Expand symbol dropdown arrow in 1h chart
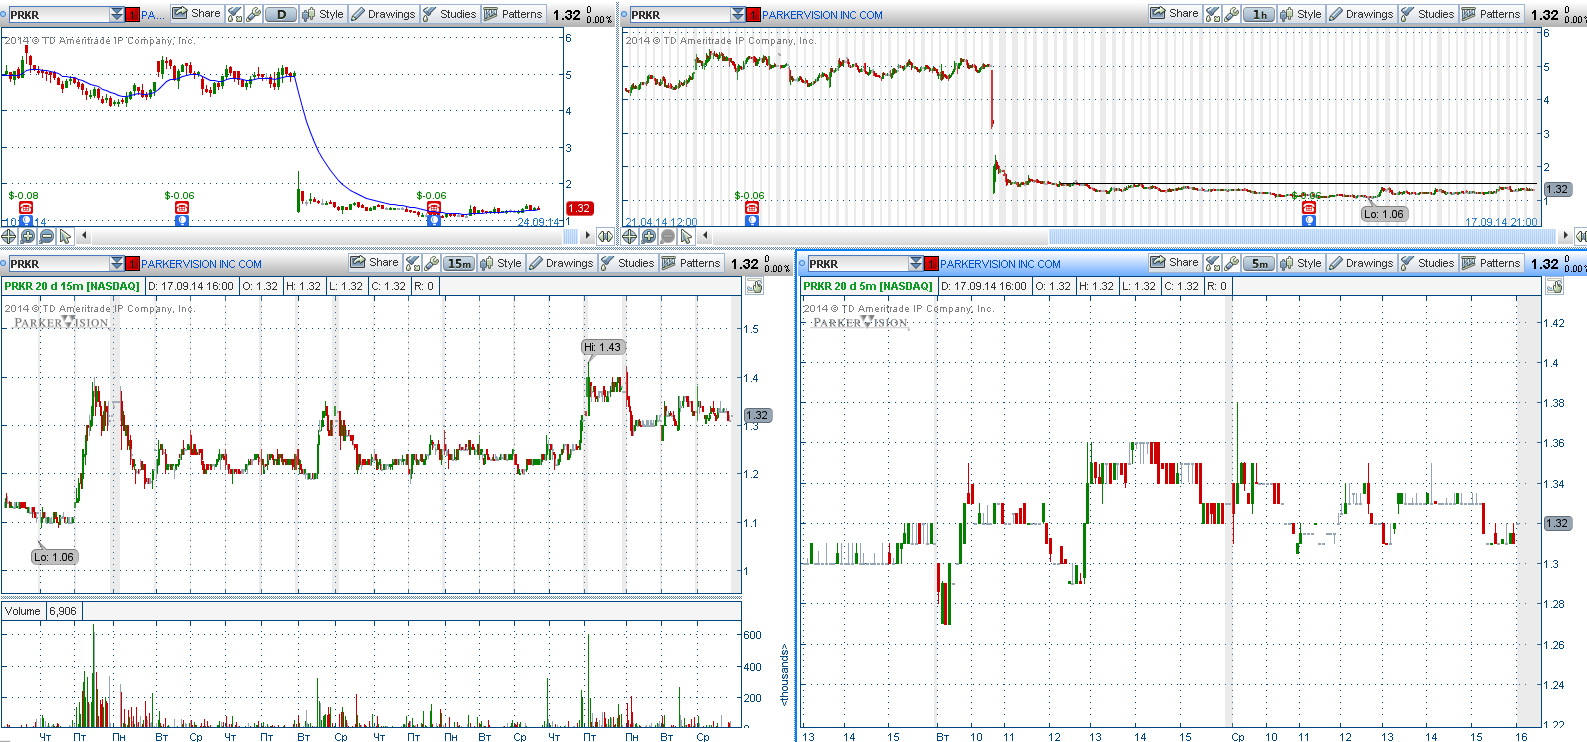1587x742 pixels. click(x=738, y=15)
